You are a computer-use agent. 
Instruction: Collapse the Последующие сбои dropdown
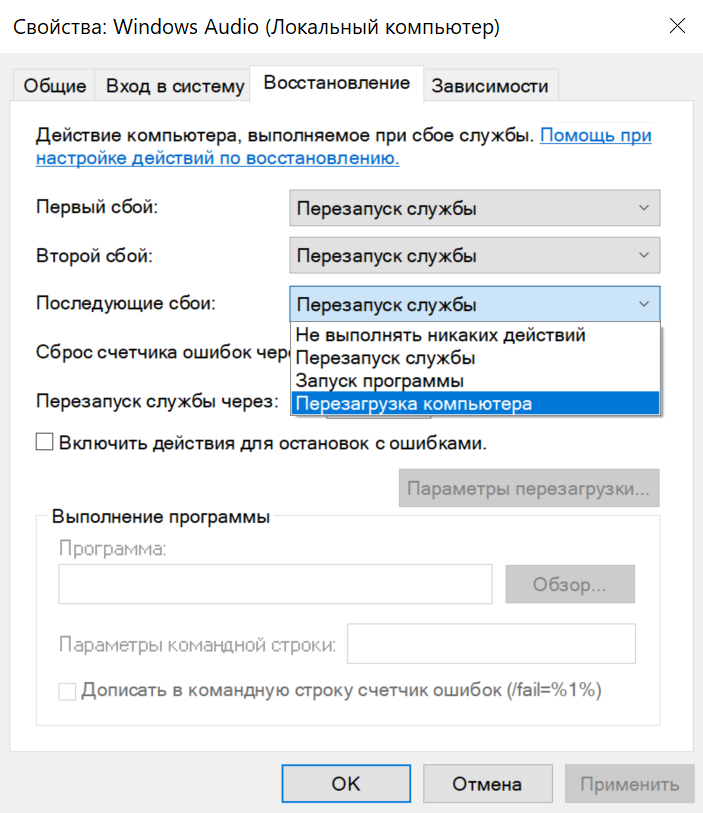(475, 304)
